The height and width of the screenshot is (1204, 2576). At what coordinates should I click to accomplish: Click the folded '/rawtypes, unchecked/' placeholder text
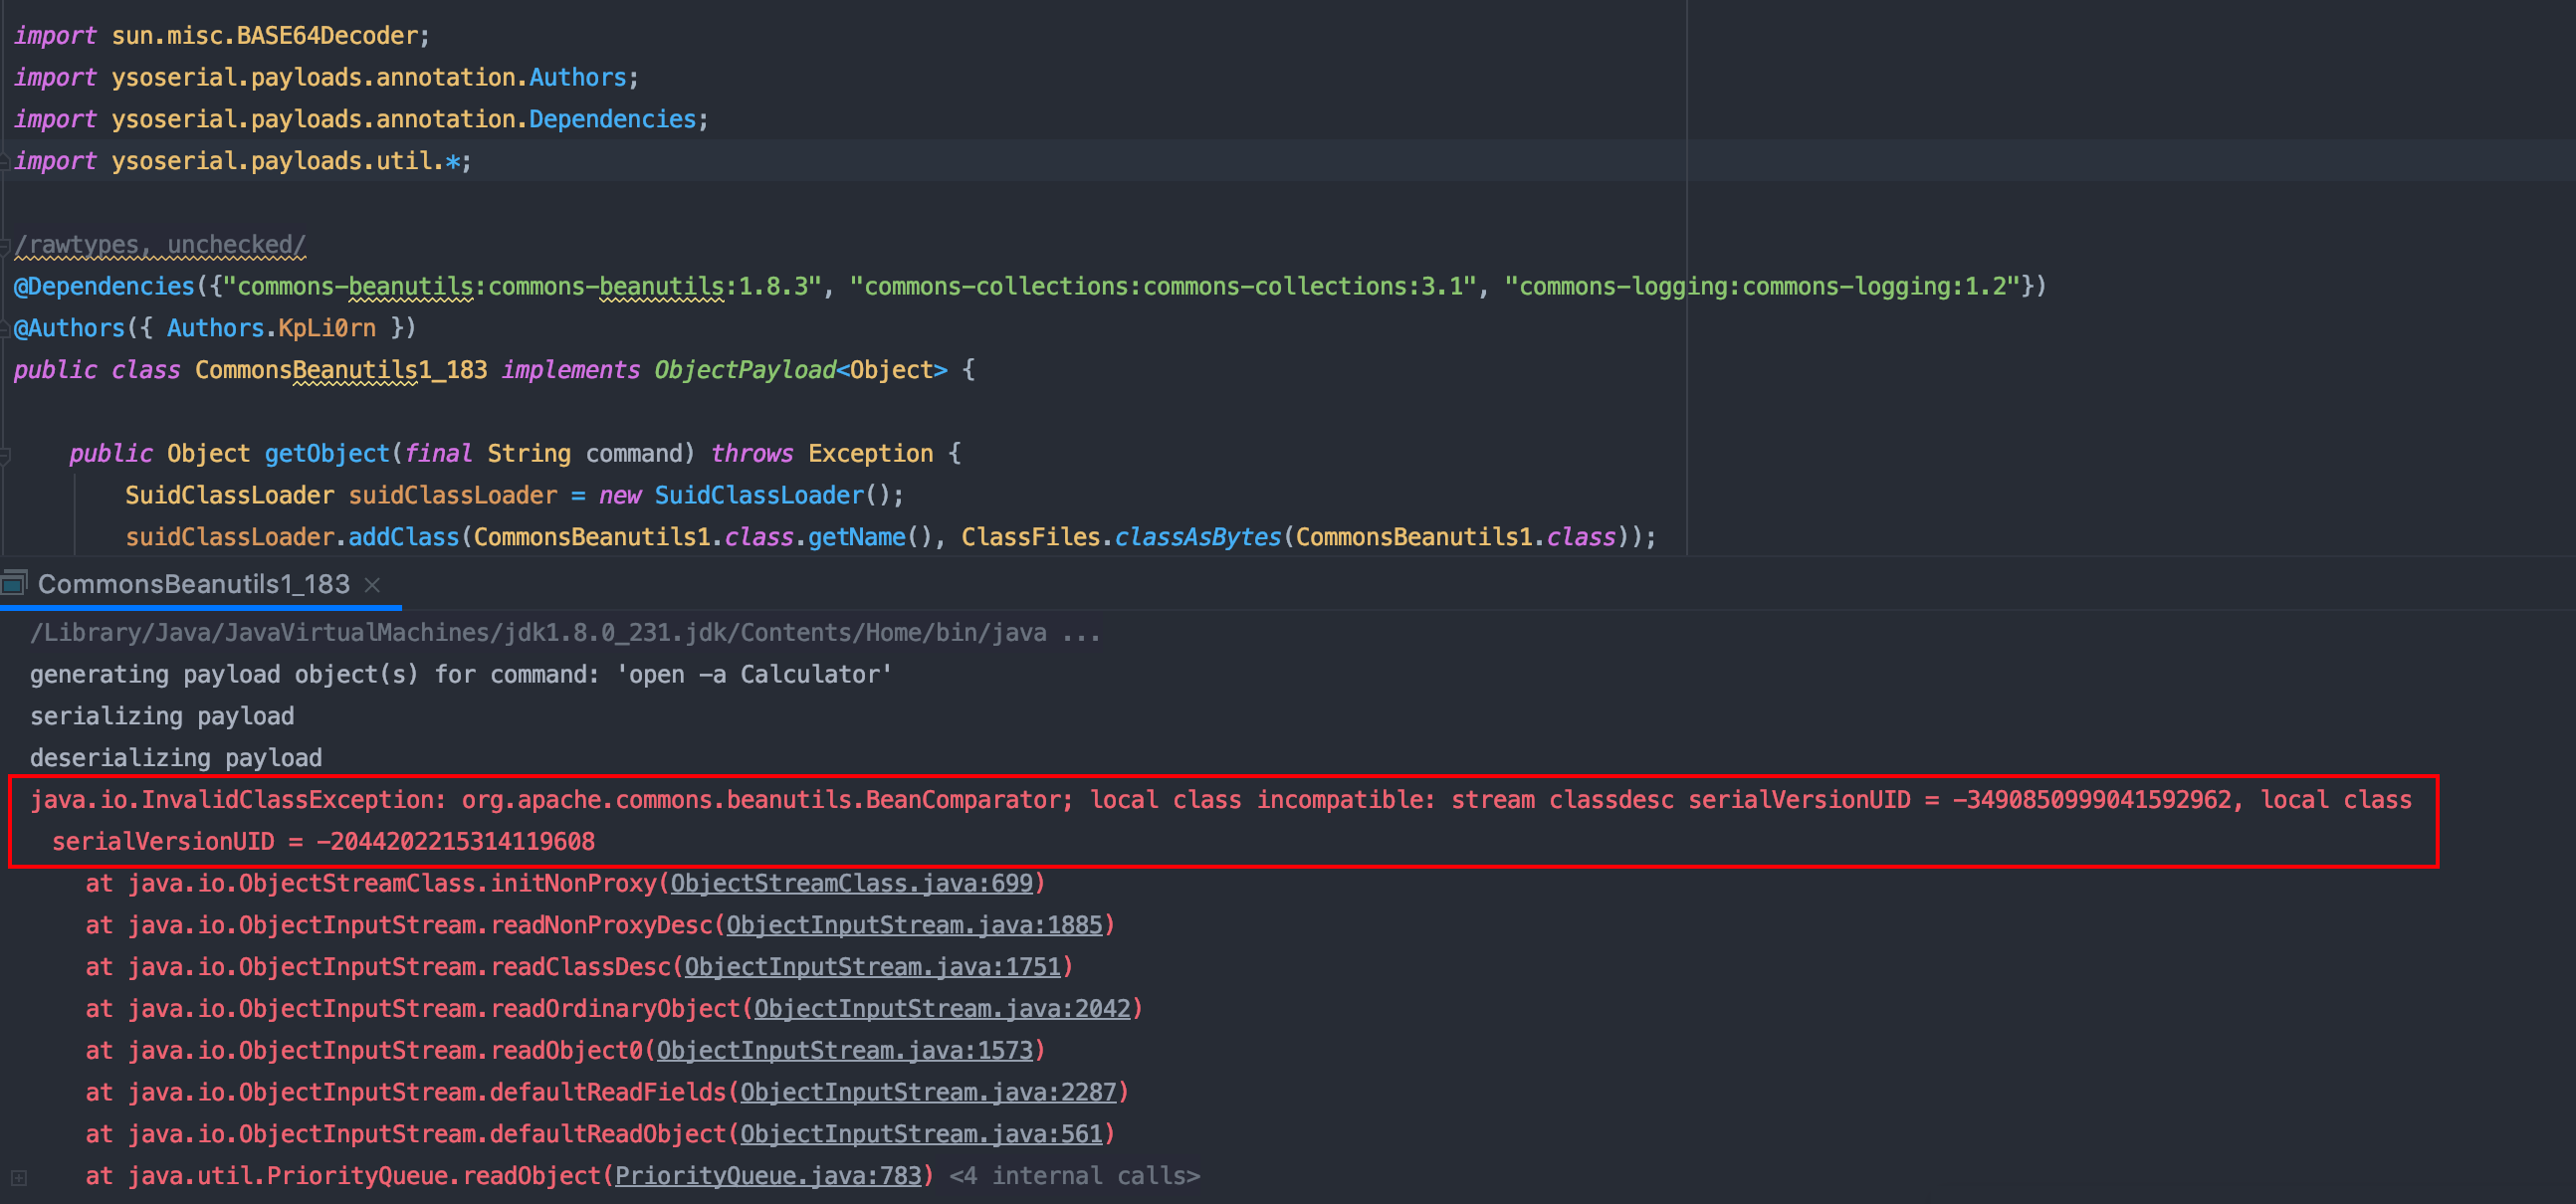(x=160, y=245)
